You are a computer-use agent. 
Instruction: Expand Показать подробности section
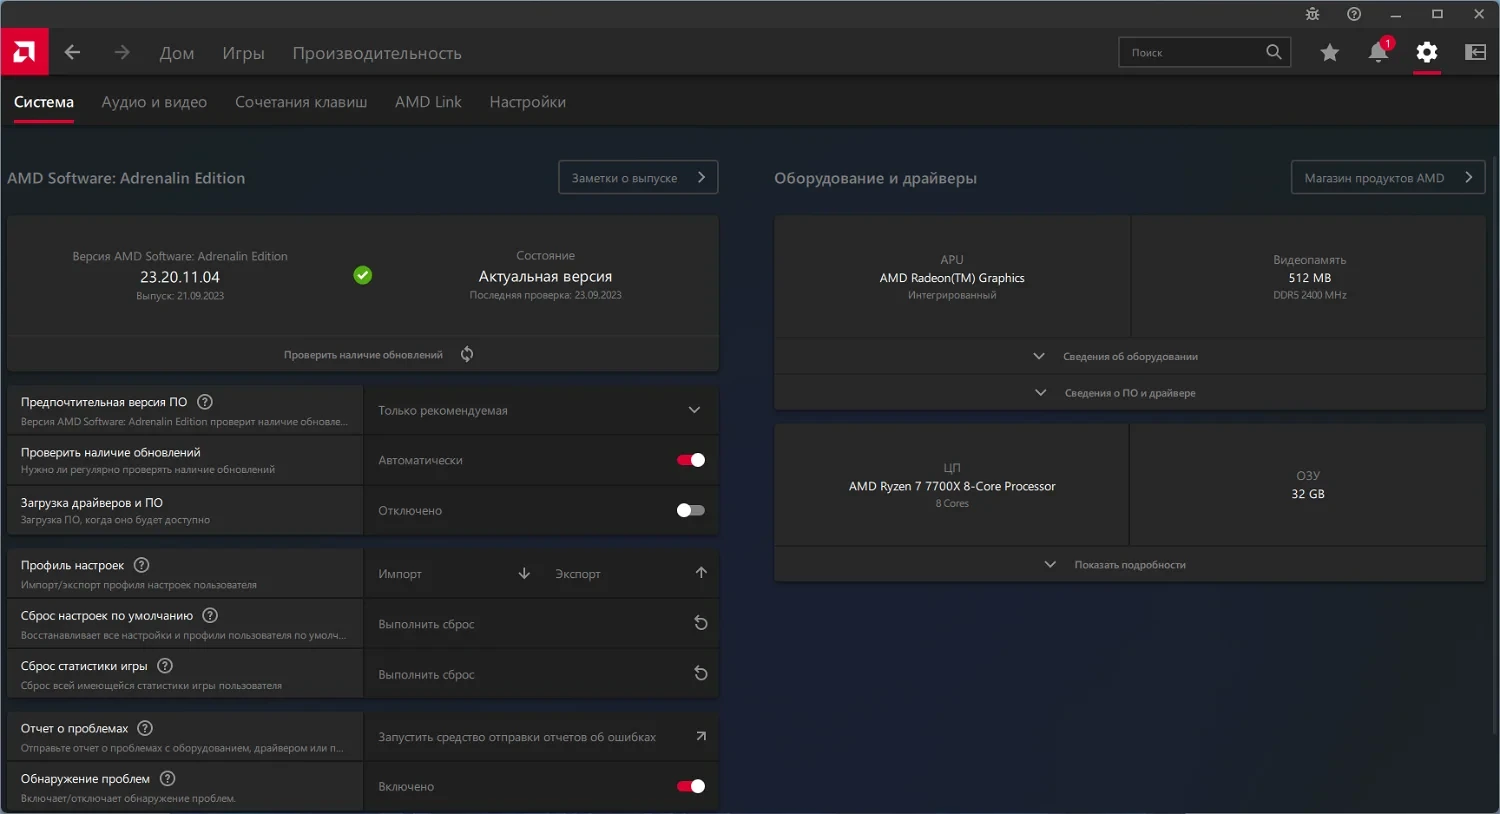point(1129,564)
